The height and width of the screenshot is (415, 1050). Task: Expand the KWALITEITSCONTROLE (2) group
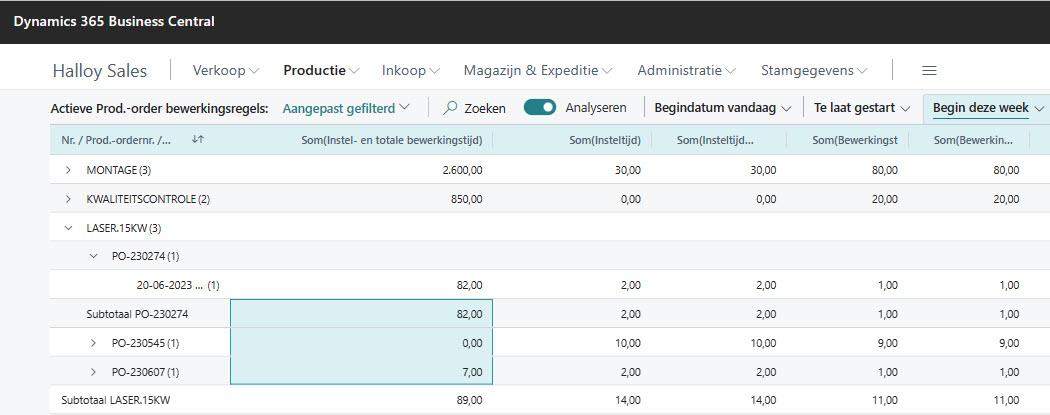pos(69,199)
